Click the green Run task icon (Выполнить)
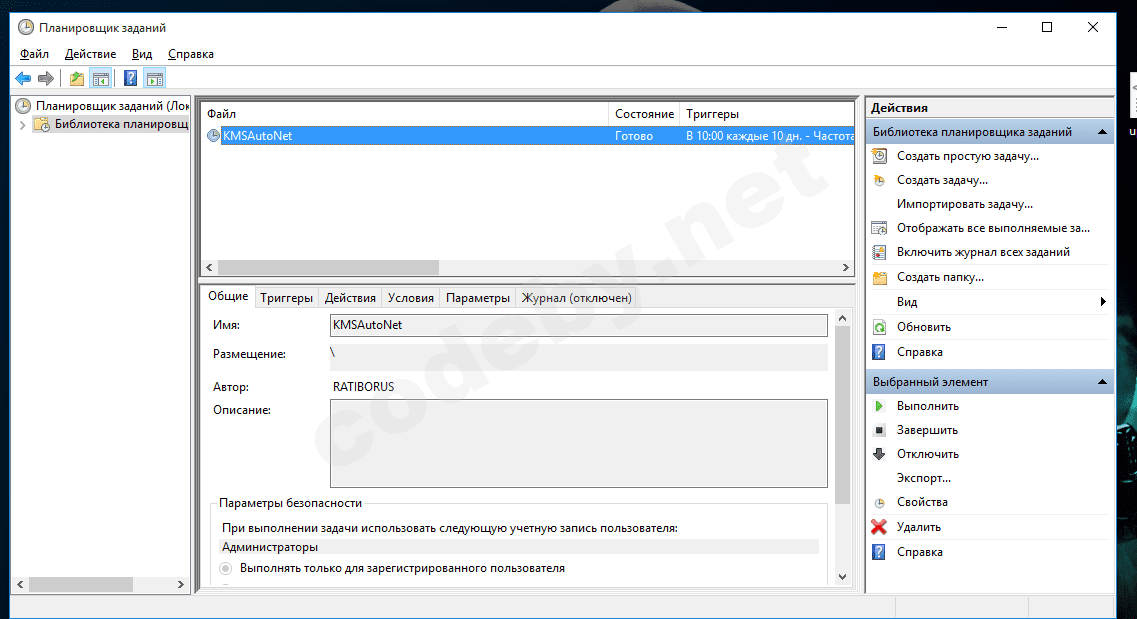Screen dimensions: 1137x619 (x=879, y=406)
